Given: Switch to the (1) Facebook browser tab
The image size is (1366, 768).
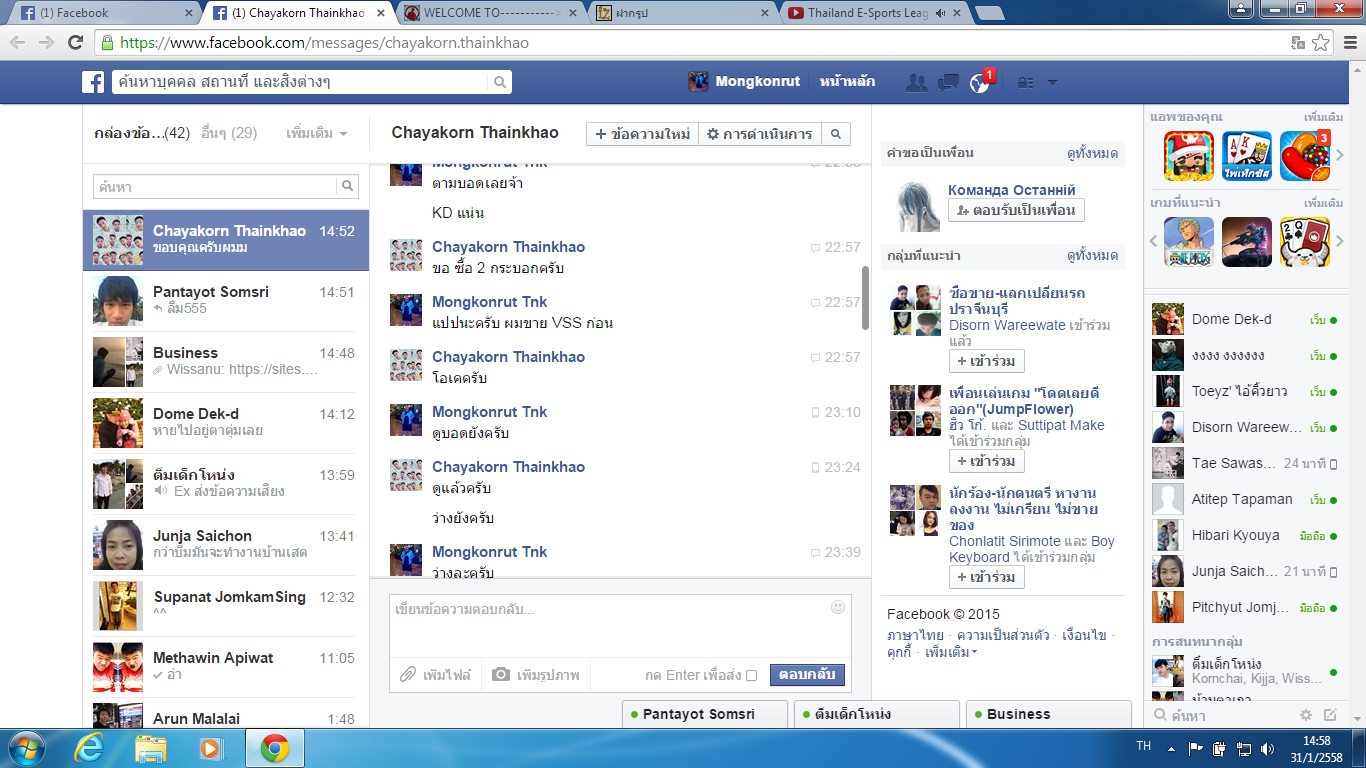Looking at the screenshot, I should tap(105, 13).
